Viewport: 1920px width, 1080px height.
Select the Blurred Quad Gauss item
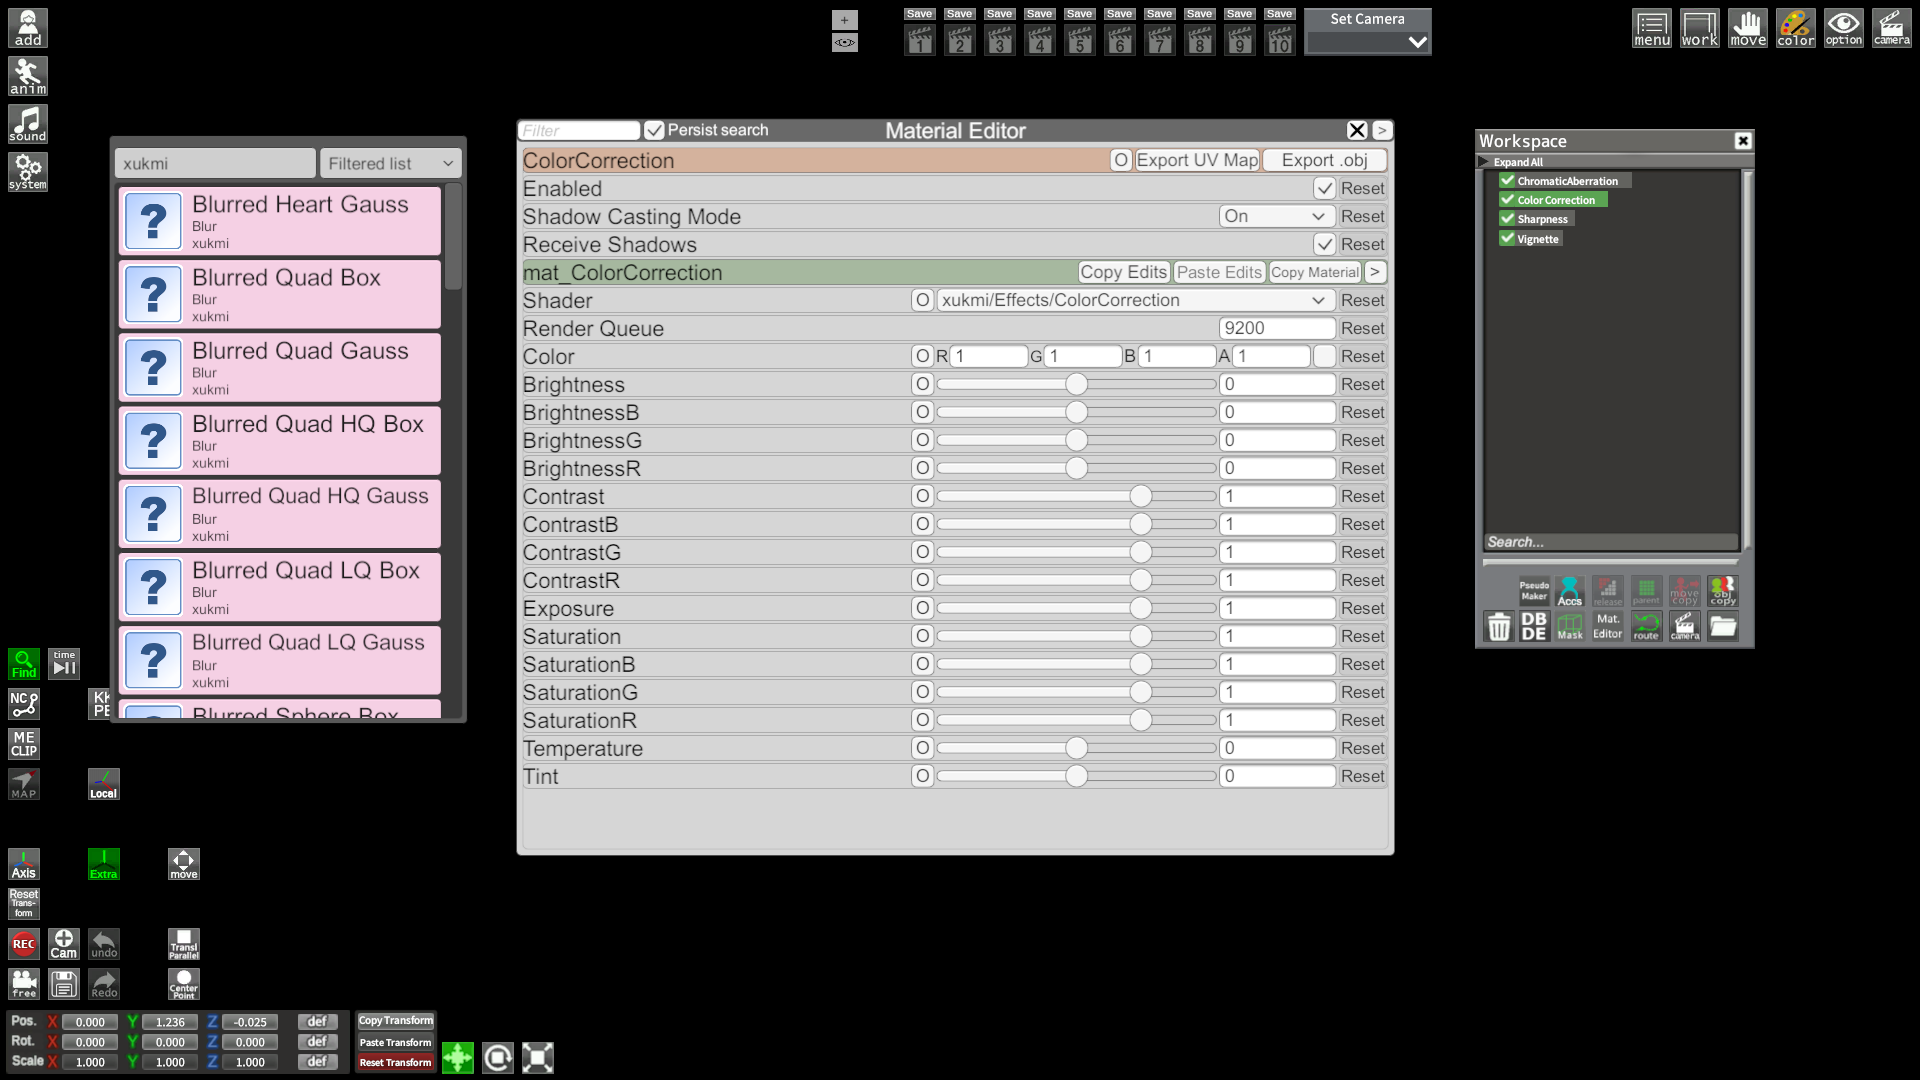click(280, 367)
